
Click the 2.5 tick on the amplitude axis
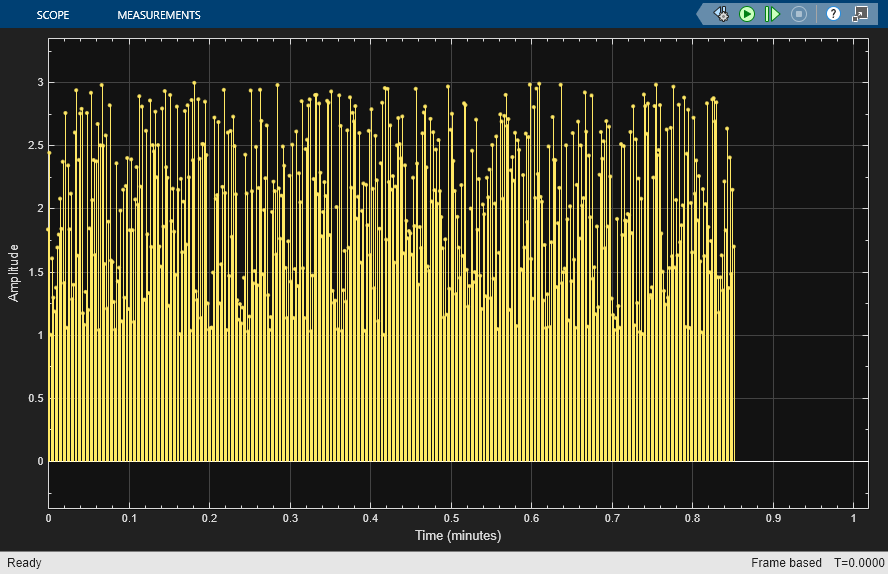(36, 145)
